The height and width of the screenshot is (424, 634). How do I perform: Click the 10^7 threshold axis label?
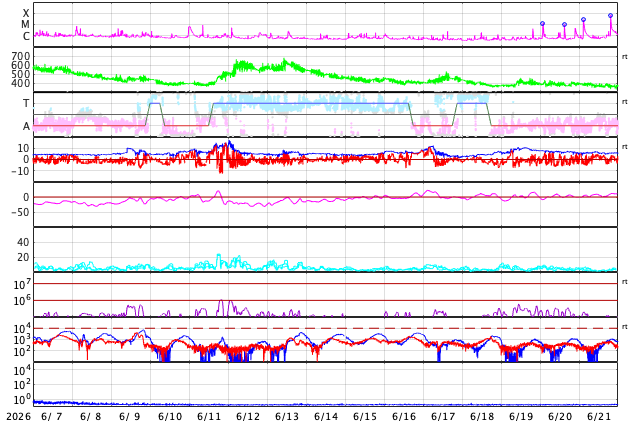pos(22,284)
